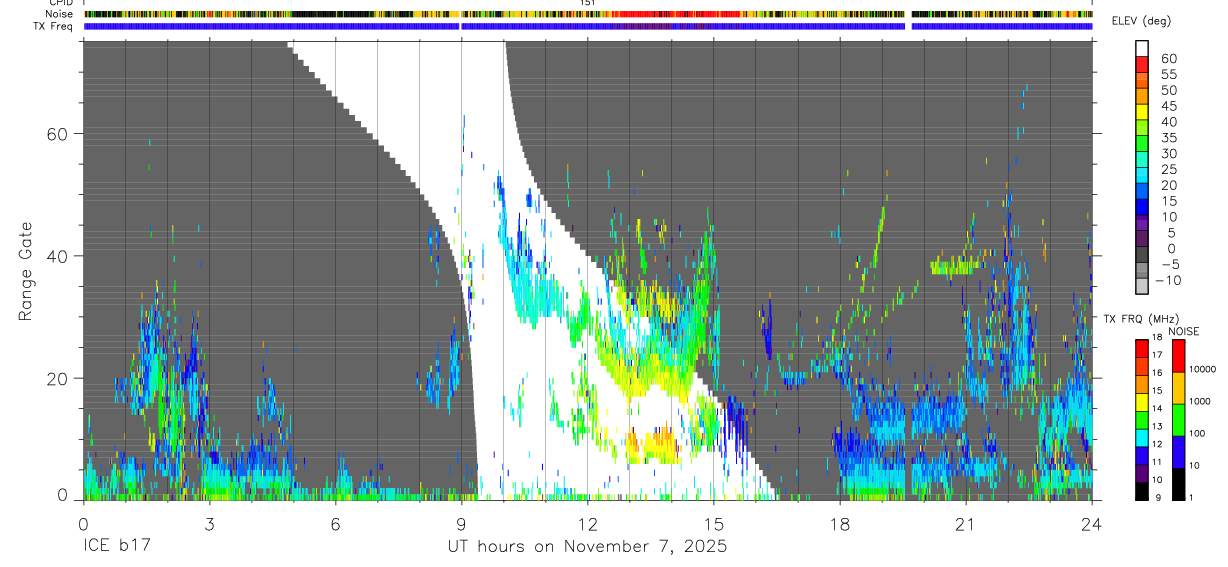Click hour tick label 9 on time axis
The height and width of the screenshot is (567, 1228).
[x=461, y=524]
